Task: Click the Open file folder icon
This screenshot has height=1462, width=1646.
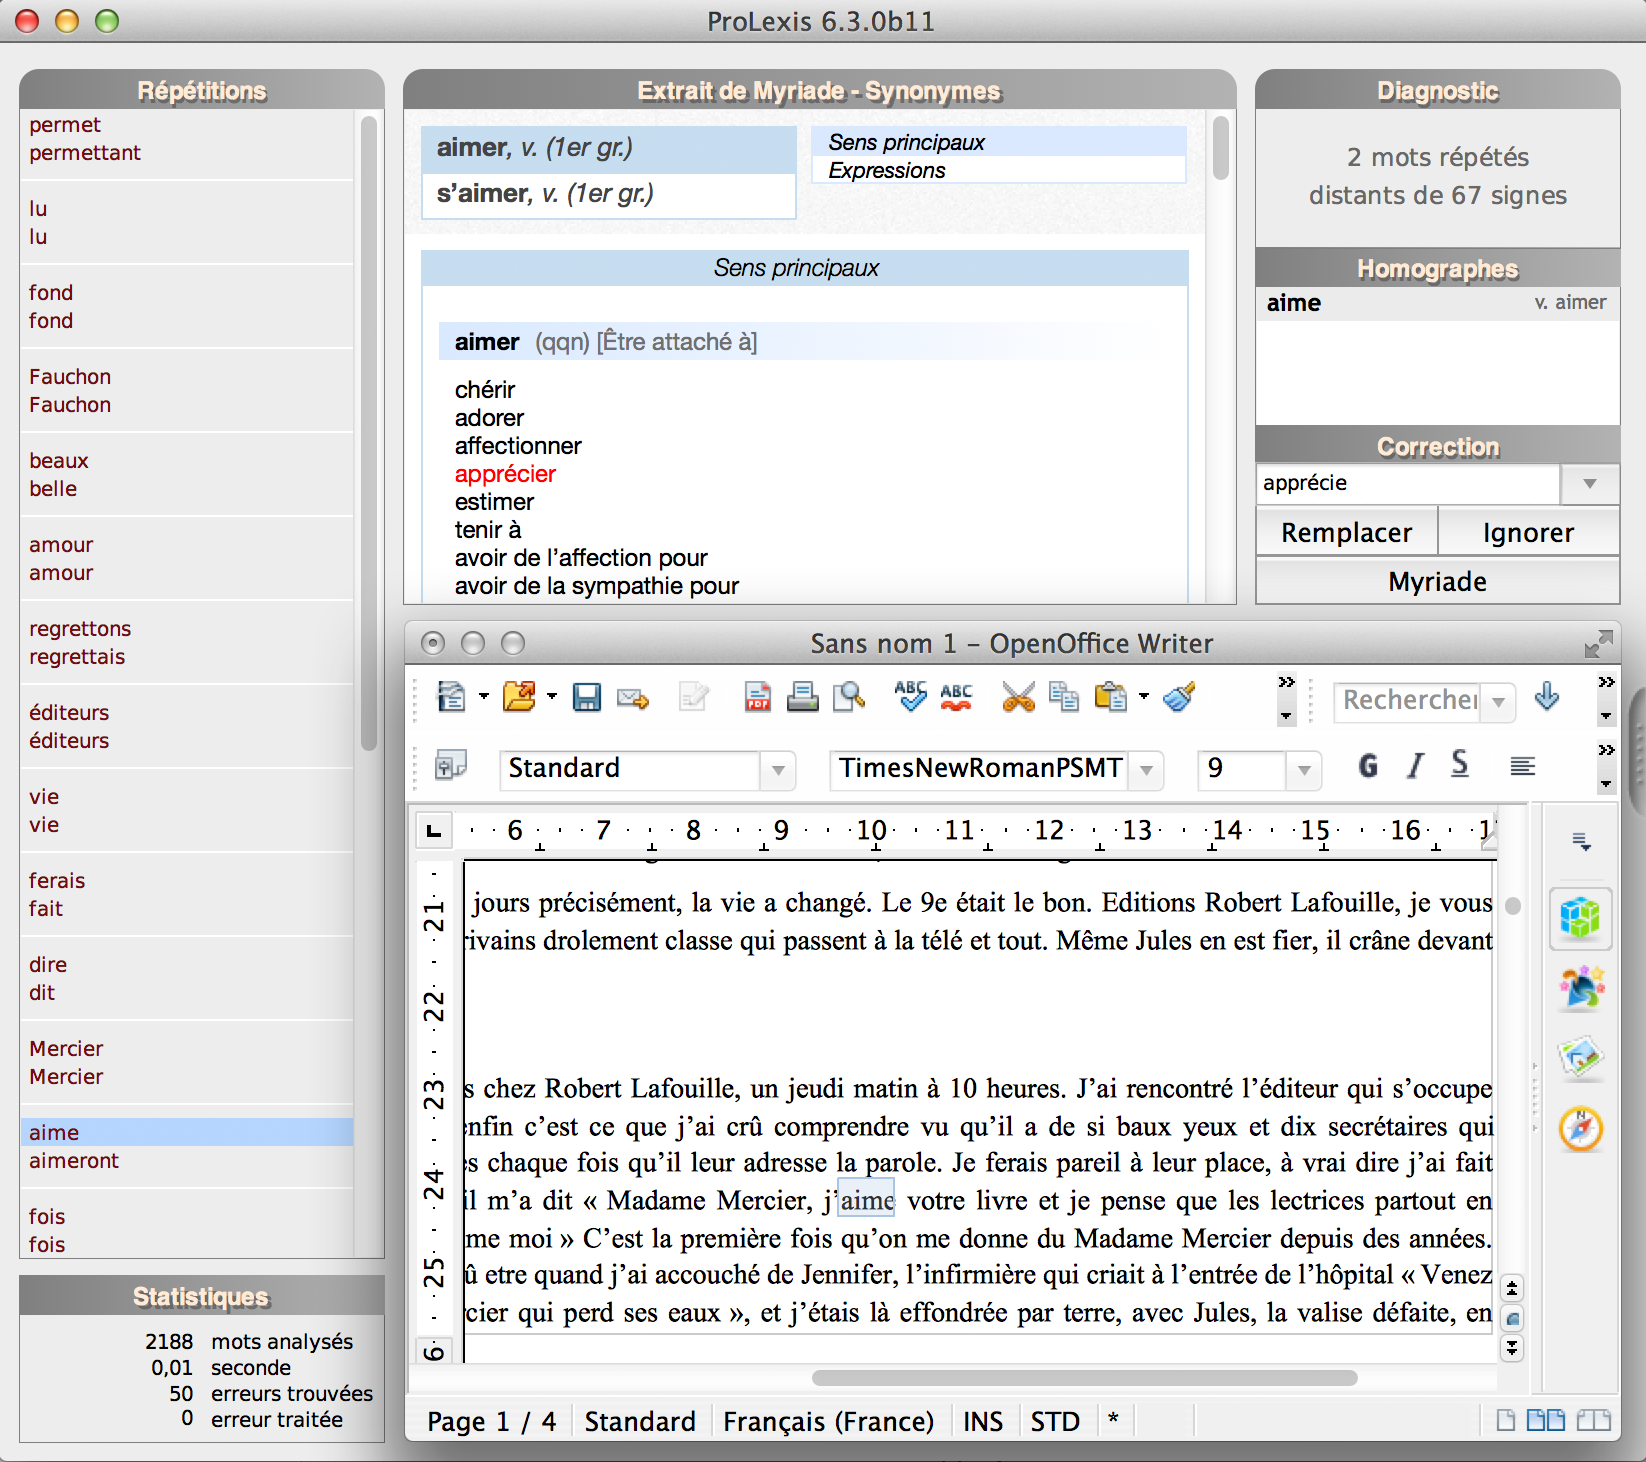Action: point(519,696)
